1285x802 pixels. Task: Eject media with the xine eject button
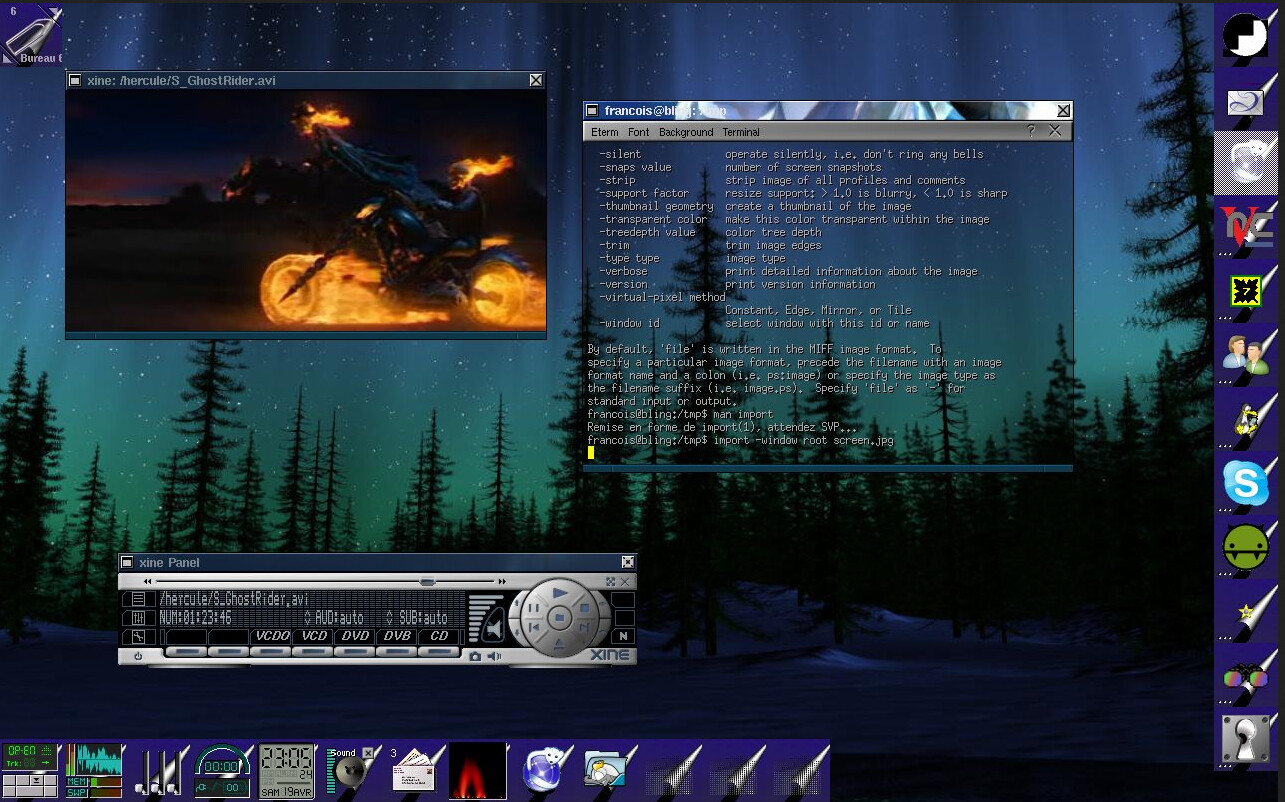tap(560, 642)
